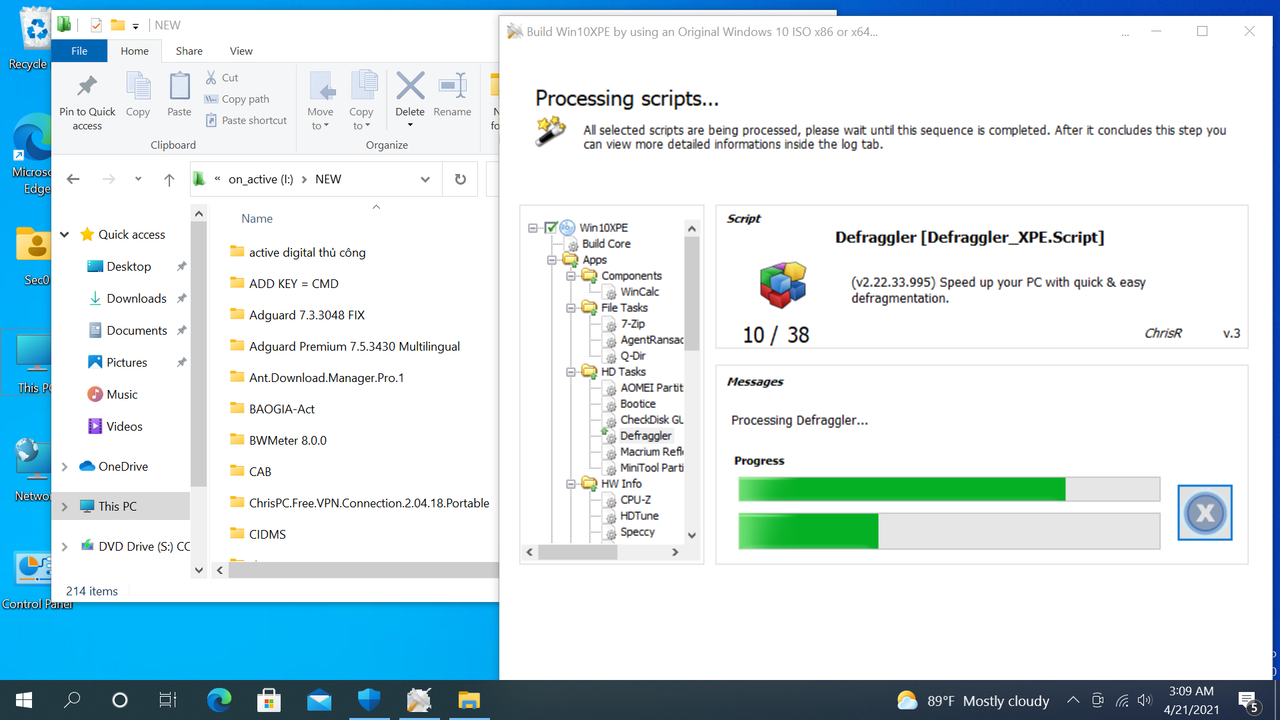
Task: Collapse the Apps tree node
Action: pyautogui.click(x=551, y=259)
